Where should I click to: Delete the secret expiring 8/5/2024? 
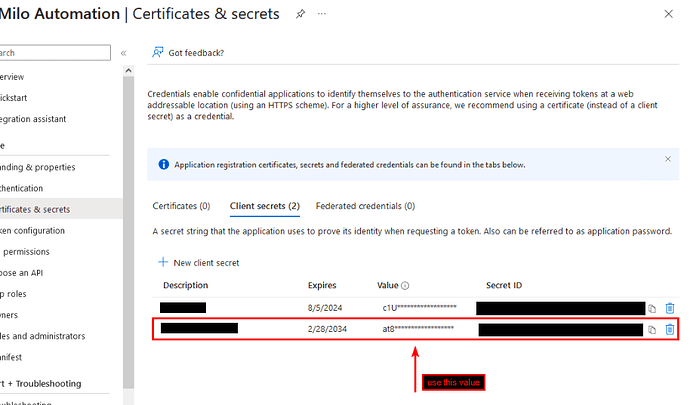[670, 308]
